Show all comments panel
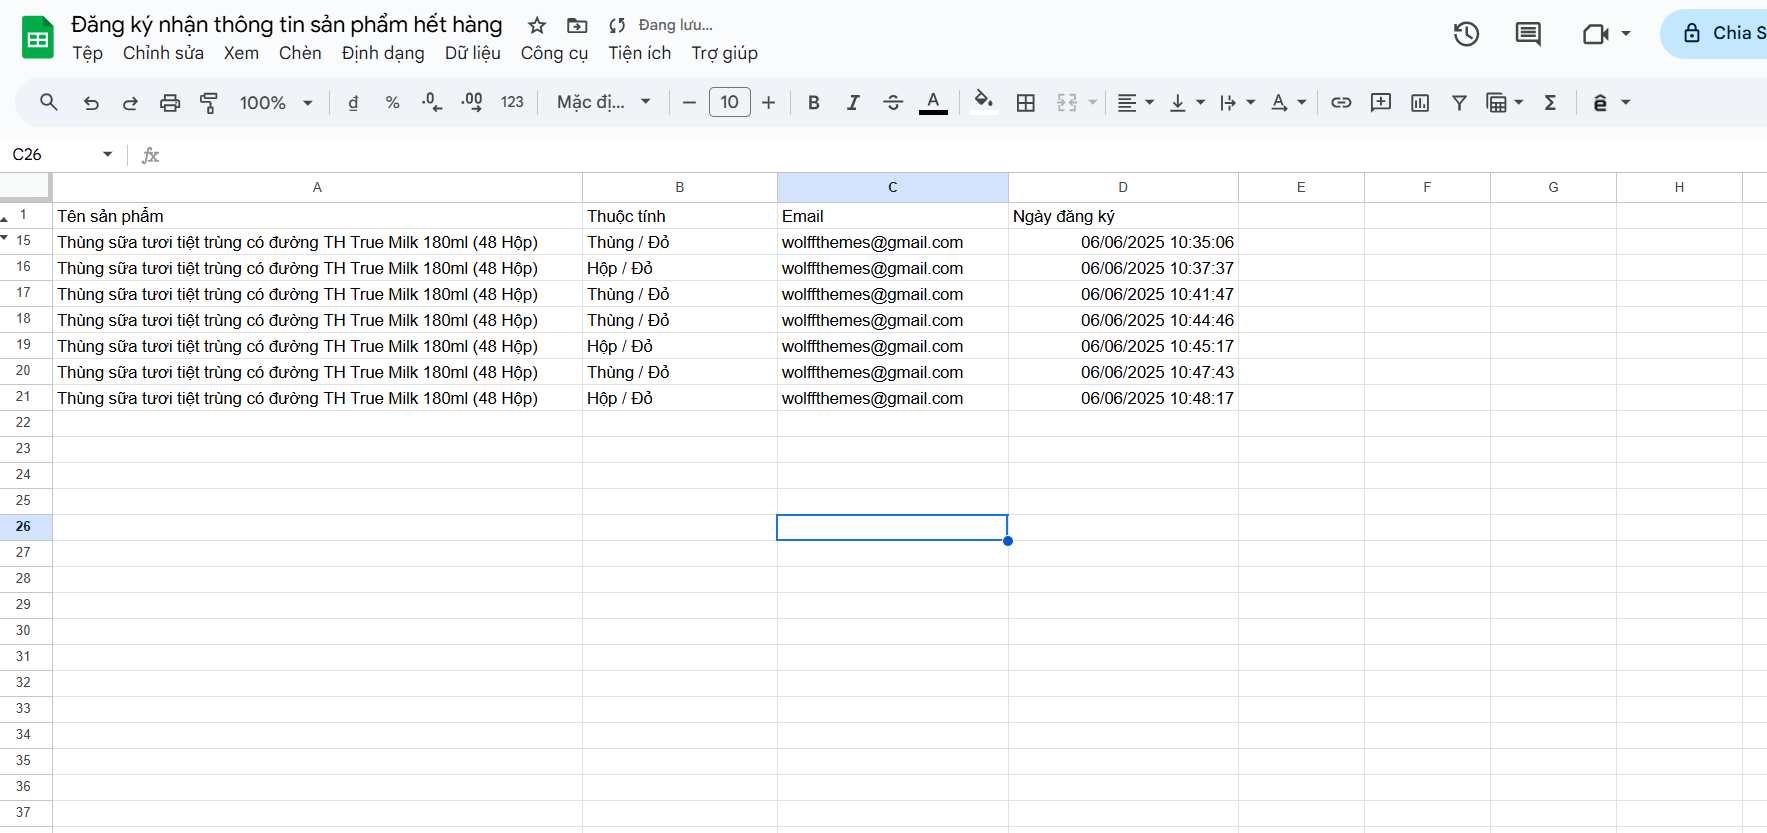 tap(1528, 34)
